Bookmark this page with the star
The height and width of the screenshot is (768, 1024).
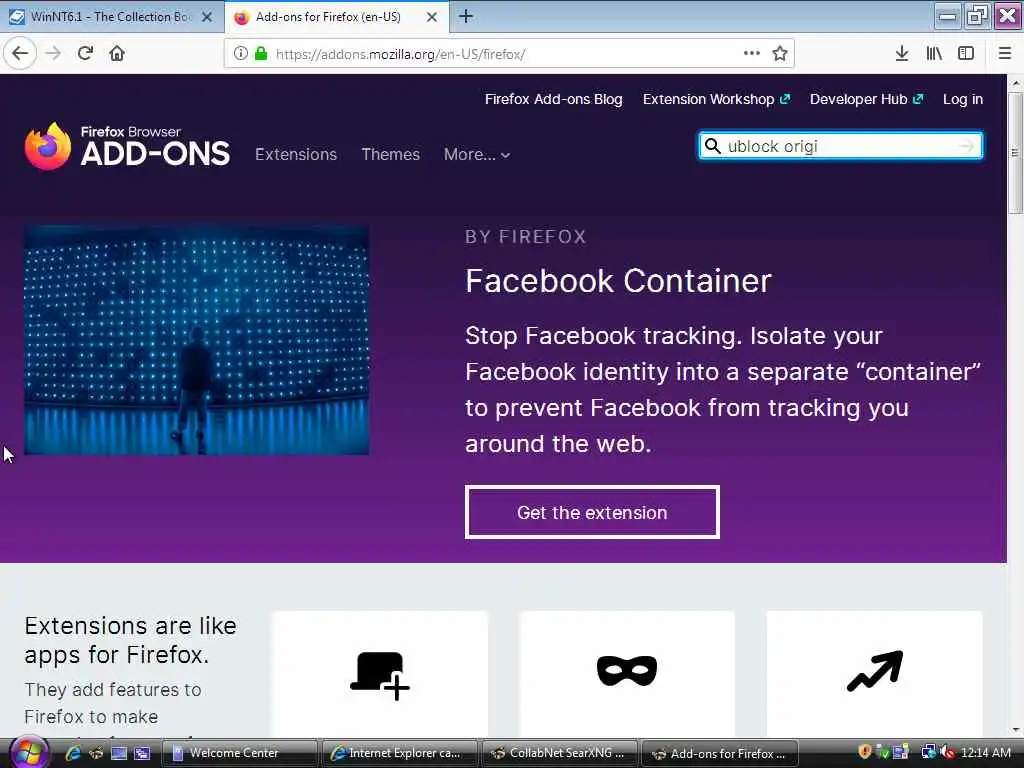pos(780,54)
